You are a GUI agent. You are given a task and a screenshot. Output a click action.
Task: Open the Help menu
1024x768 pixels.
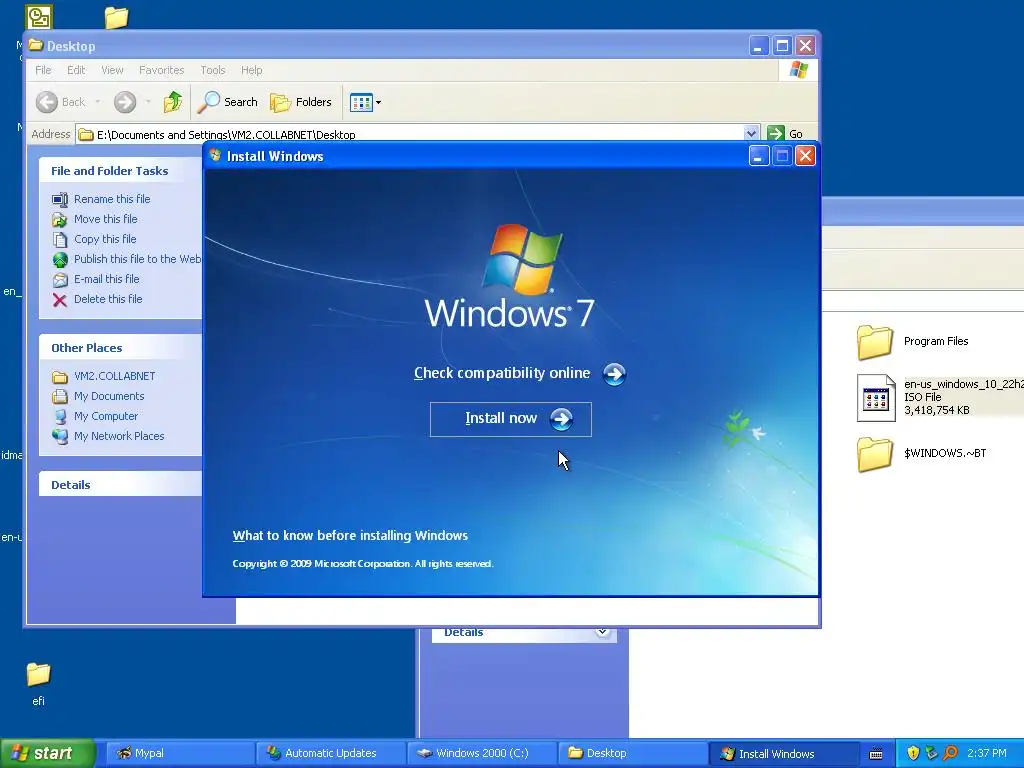point(251,70)
